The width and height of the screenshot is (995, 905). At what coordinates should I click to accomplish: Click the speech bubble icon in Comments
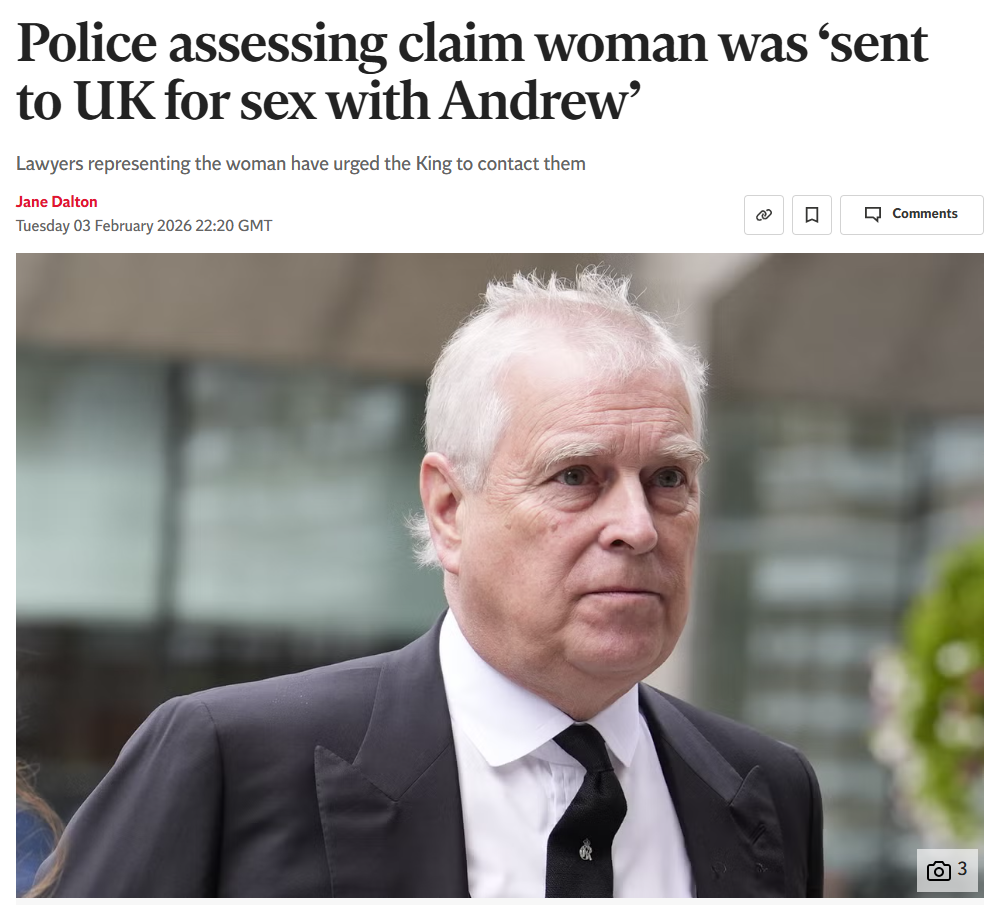[x=873, y=214]
